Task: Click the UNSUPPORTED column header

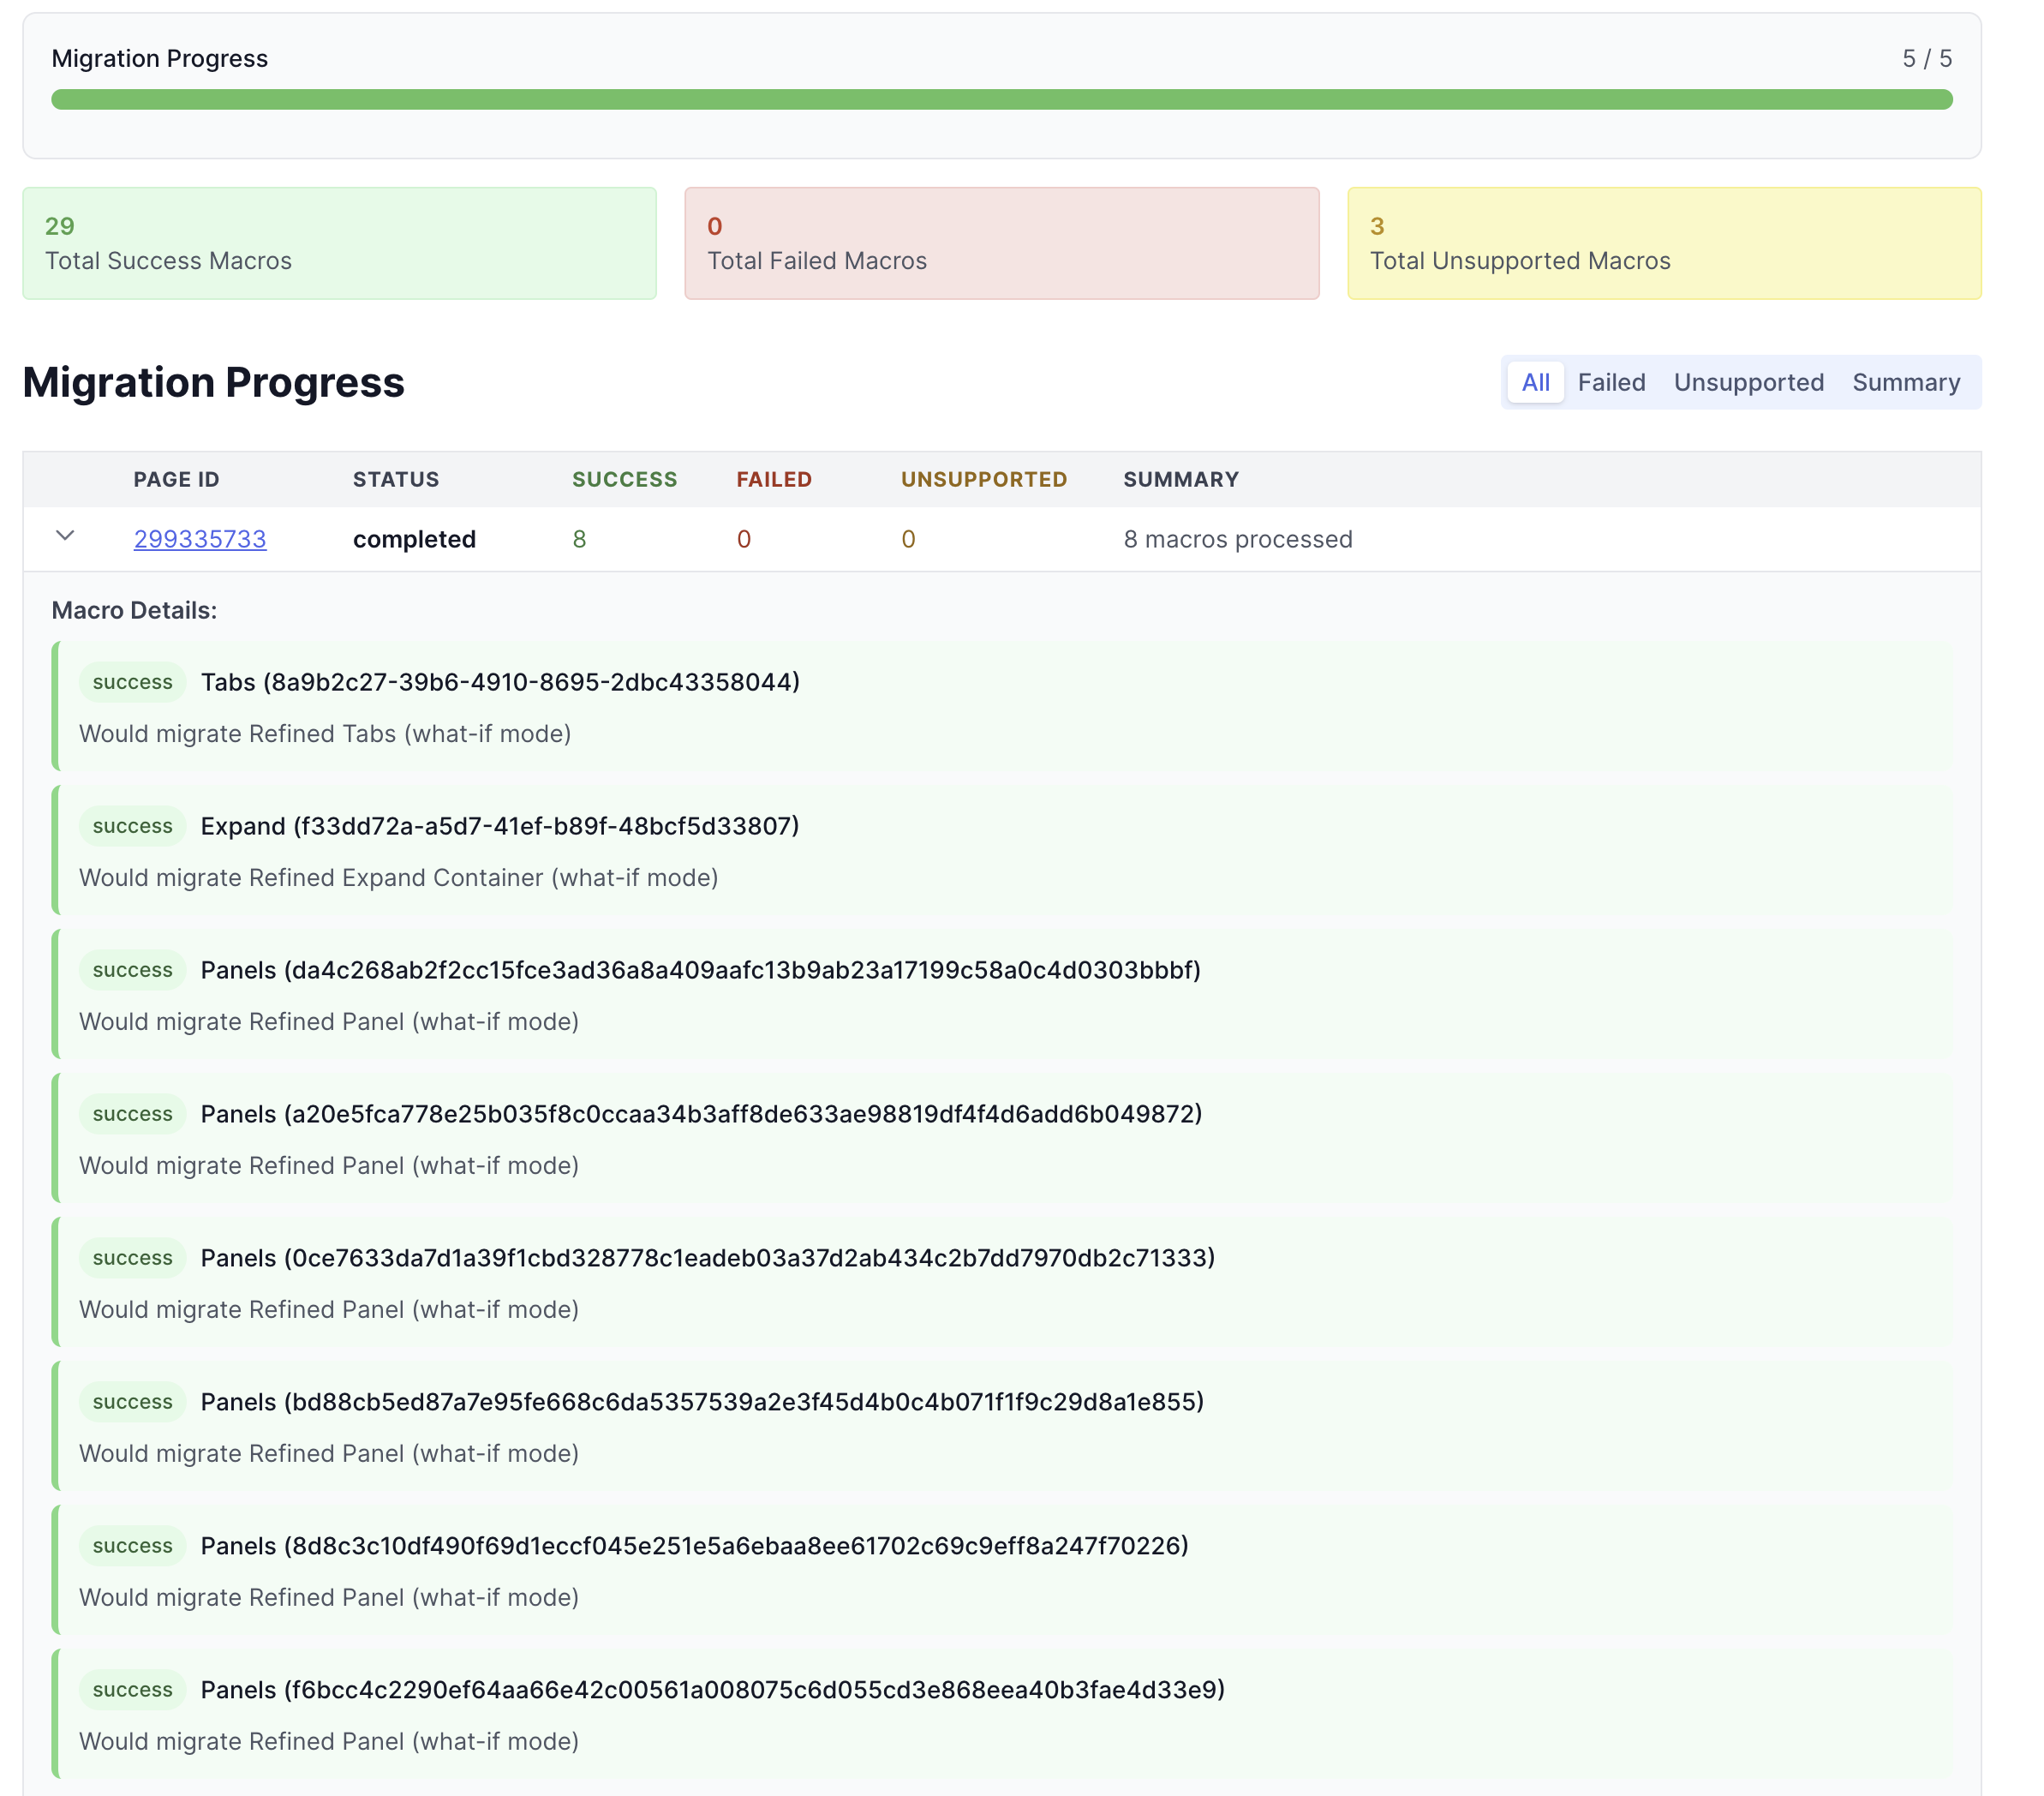Action: click(x=983, y=479)
